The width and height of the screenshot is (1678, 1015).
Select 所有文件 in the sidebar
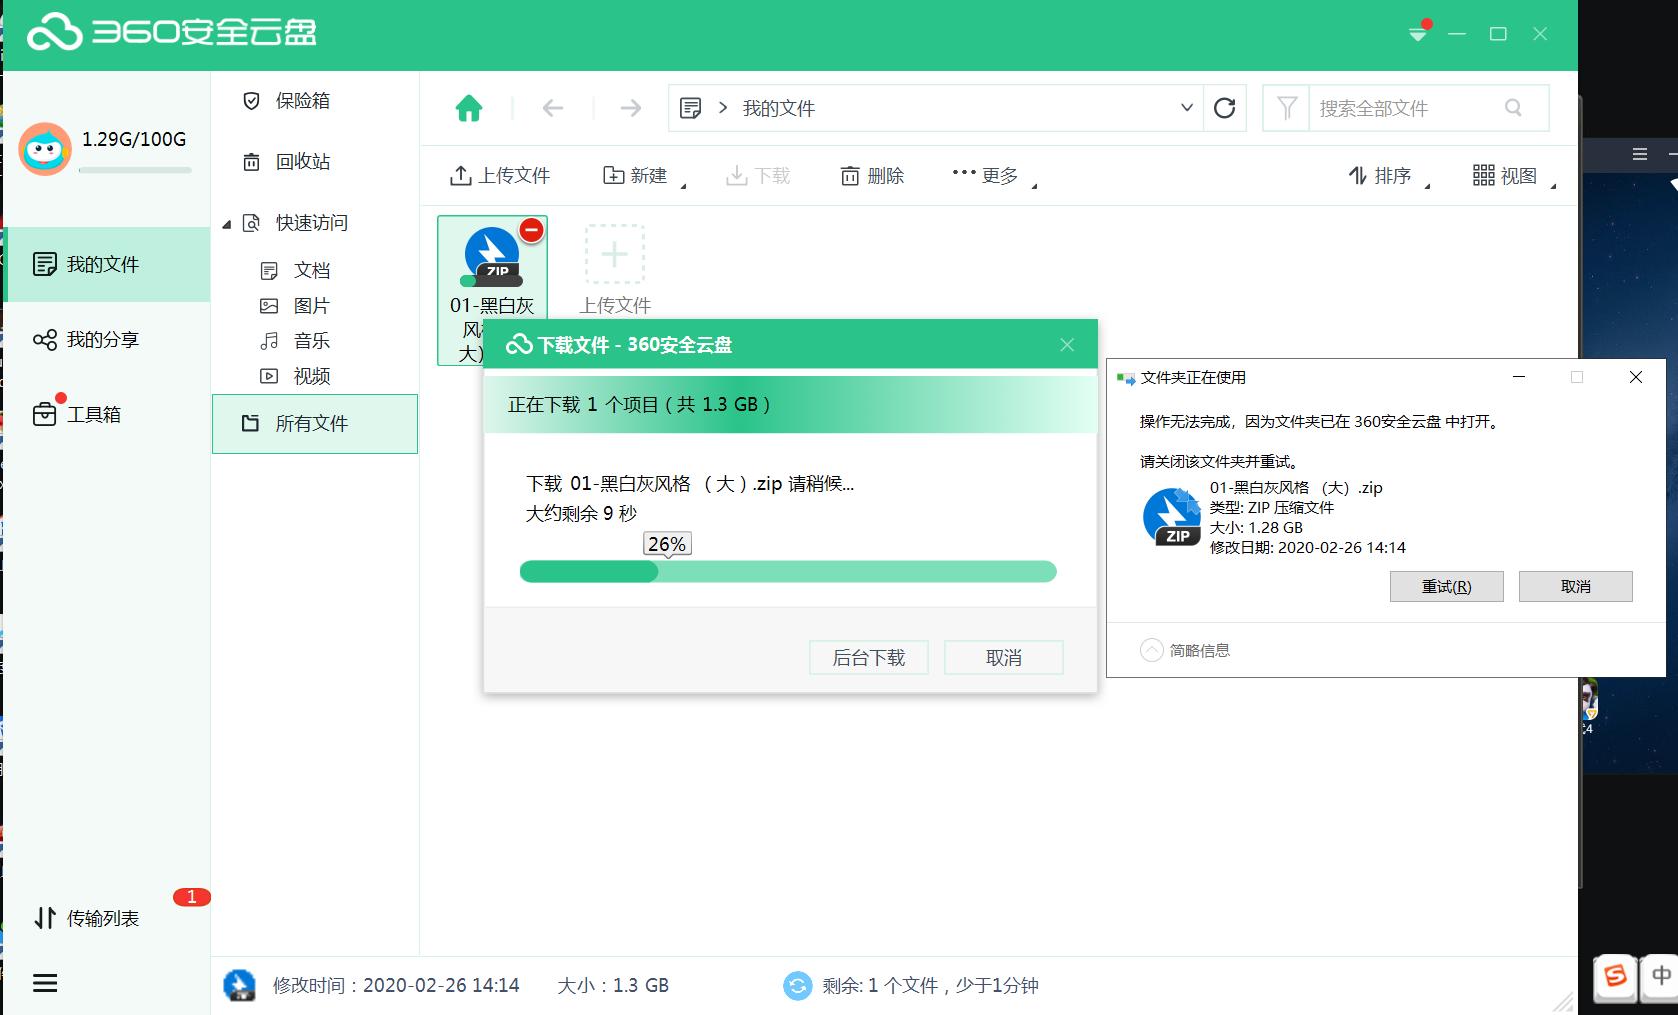pyautogui.click(x=313, y=423)
